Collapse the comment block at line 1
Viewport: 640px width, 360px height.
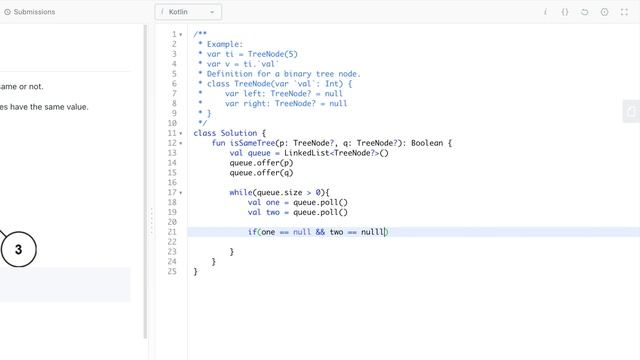[x=181, y=35]
